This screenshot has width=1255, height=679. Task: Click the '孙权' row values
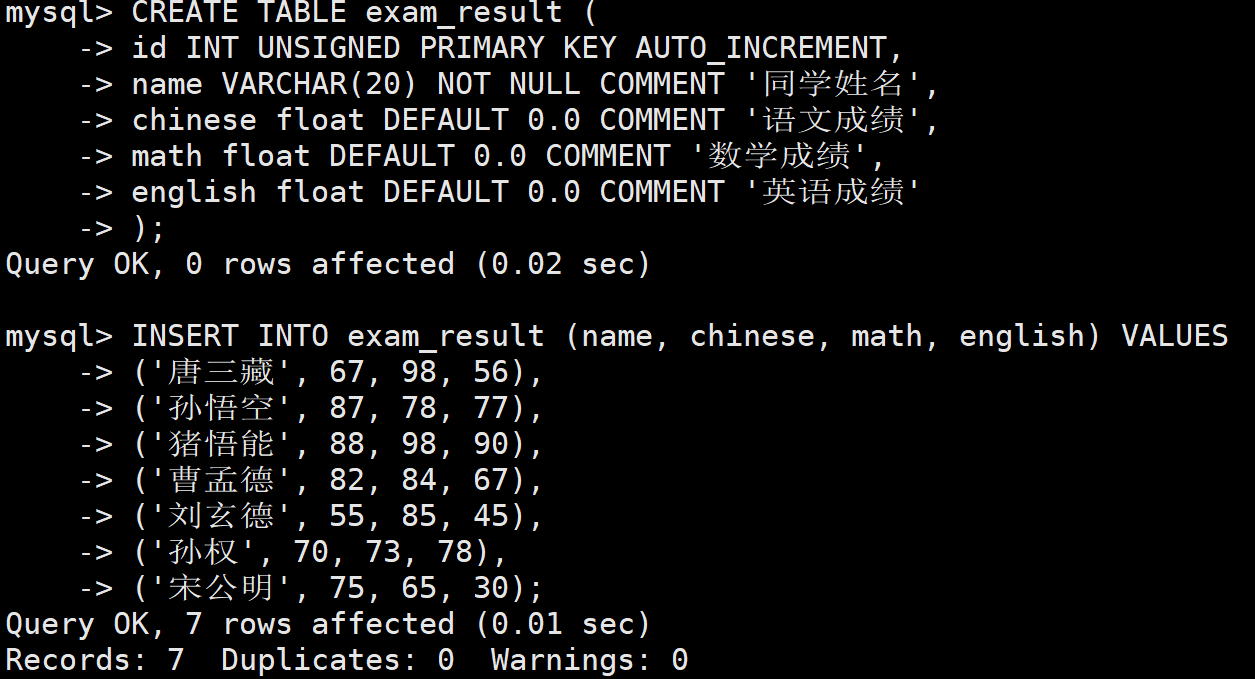tap(320, 552)
